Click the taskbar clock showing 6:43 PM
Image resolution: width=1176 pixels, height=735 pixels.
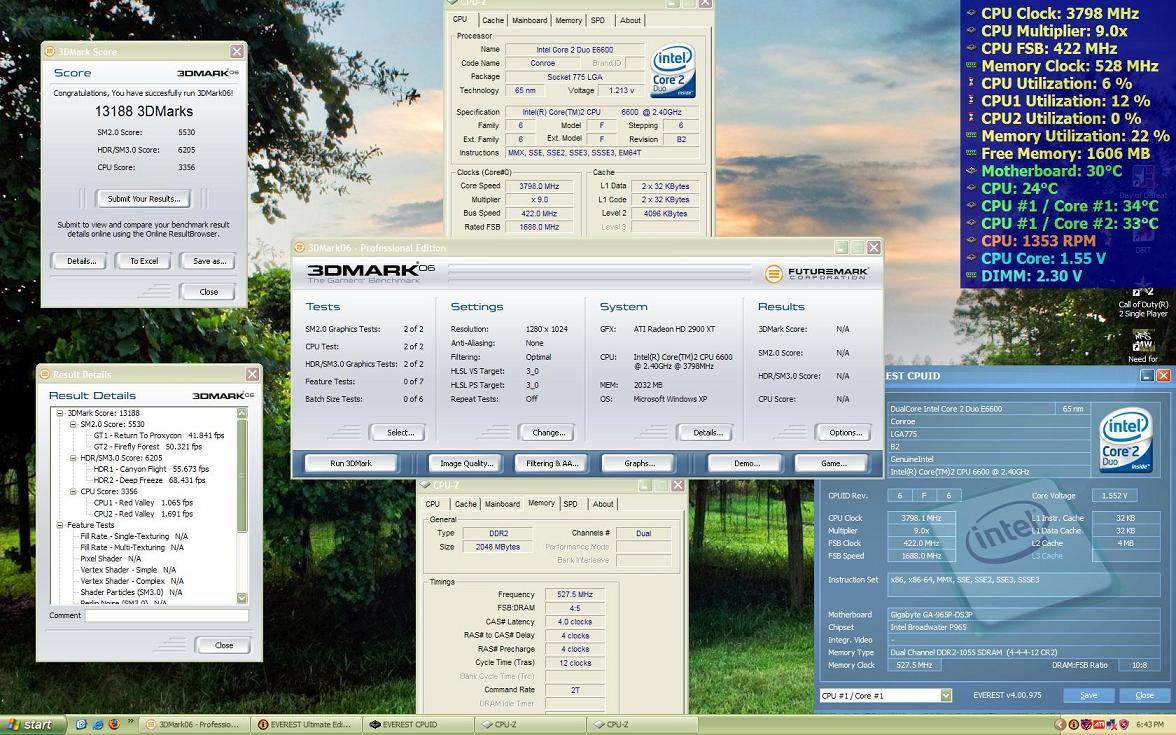[1150, 724]
